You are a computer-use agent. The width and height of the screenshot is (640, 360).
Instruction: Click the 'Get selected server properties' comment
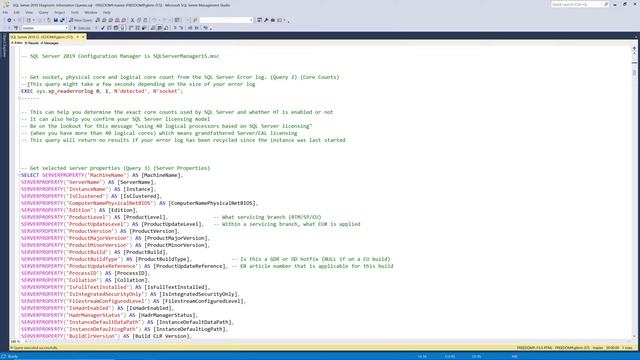(116, 168)
